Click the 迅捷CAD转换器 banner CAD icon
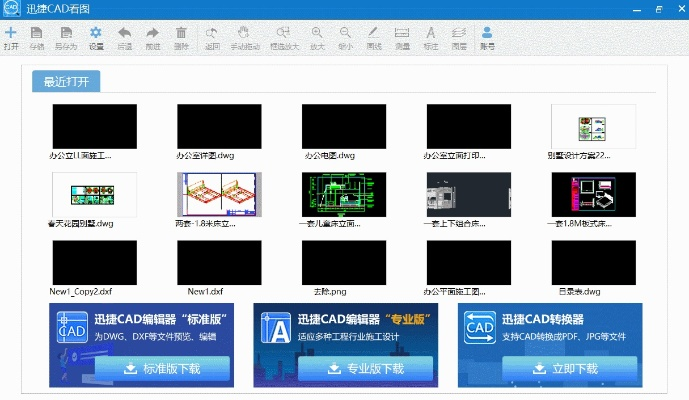The image size is (689, 400). click(x=480, y=327)
